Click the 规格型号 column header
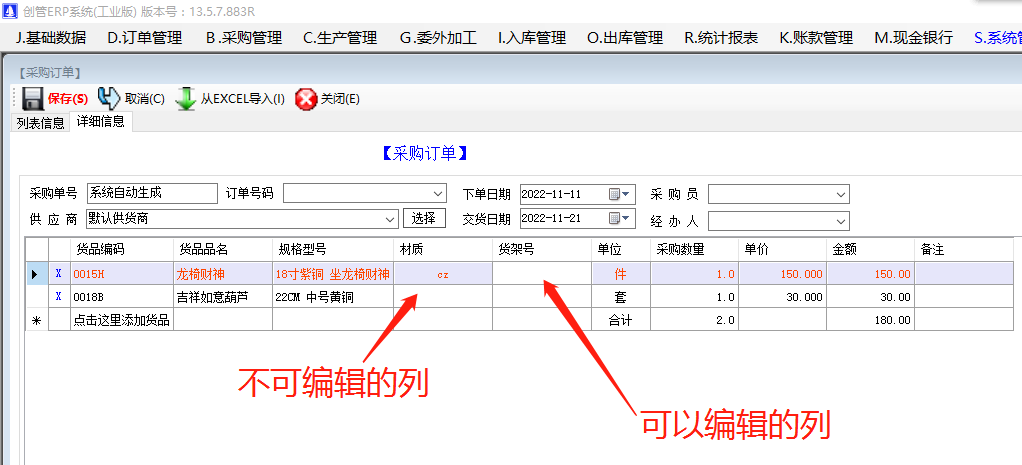The height and width of the screenshot is (465, 1022). tap(333, 249)
